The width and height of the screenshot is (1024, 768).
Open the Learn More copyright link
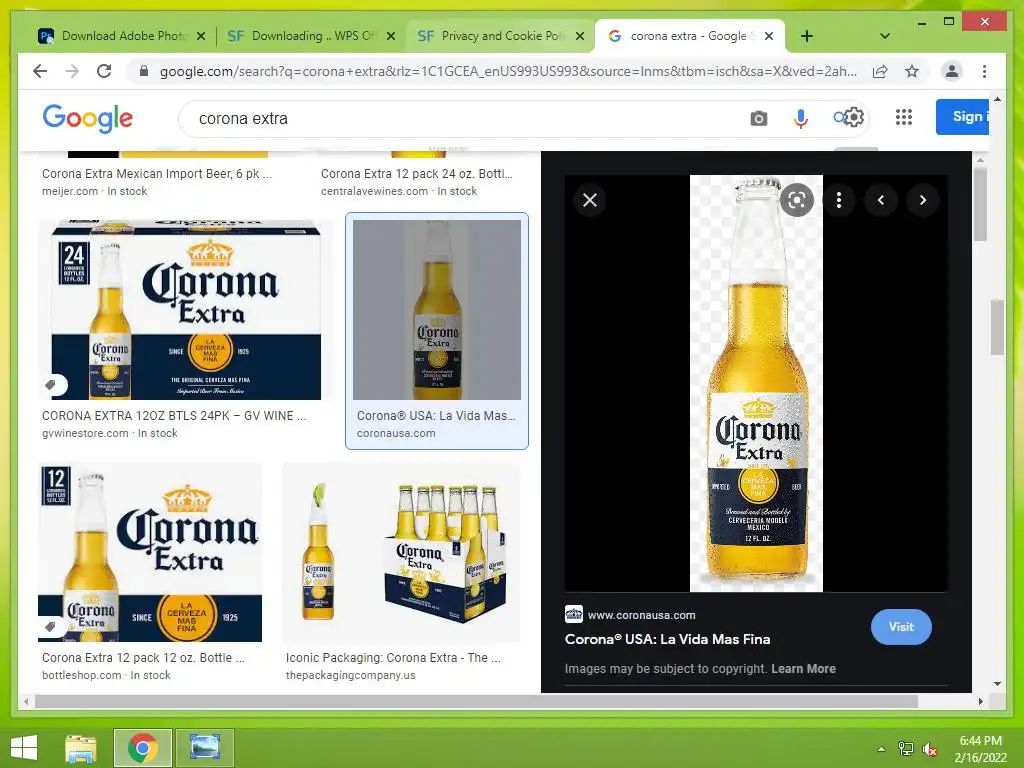point(803,669)
